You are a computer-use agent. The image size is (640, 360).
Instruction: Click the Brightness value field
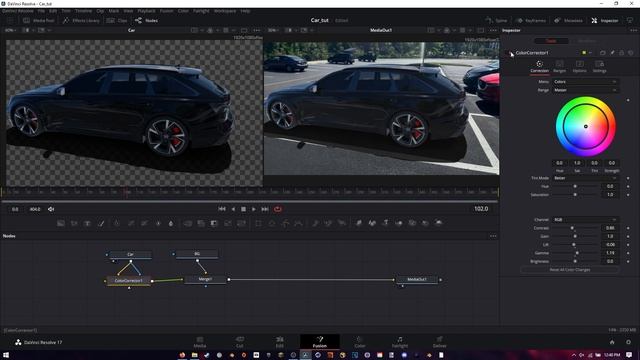coord(610,261)
